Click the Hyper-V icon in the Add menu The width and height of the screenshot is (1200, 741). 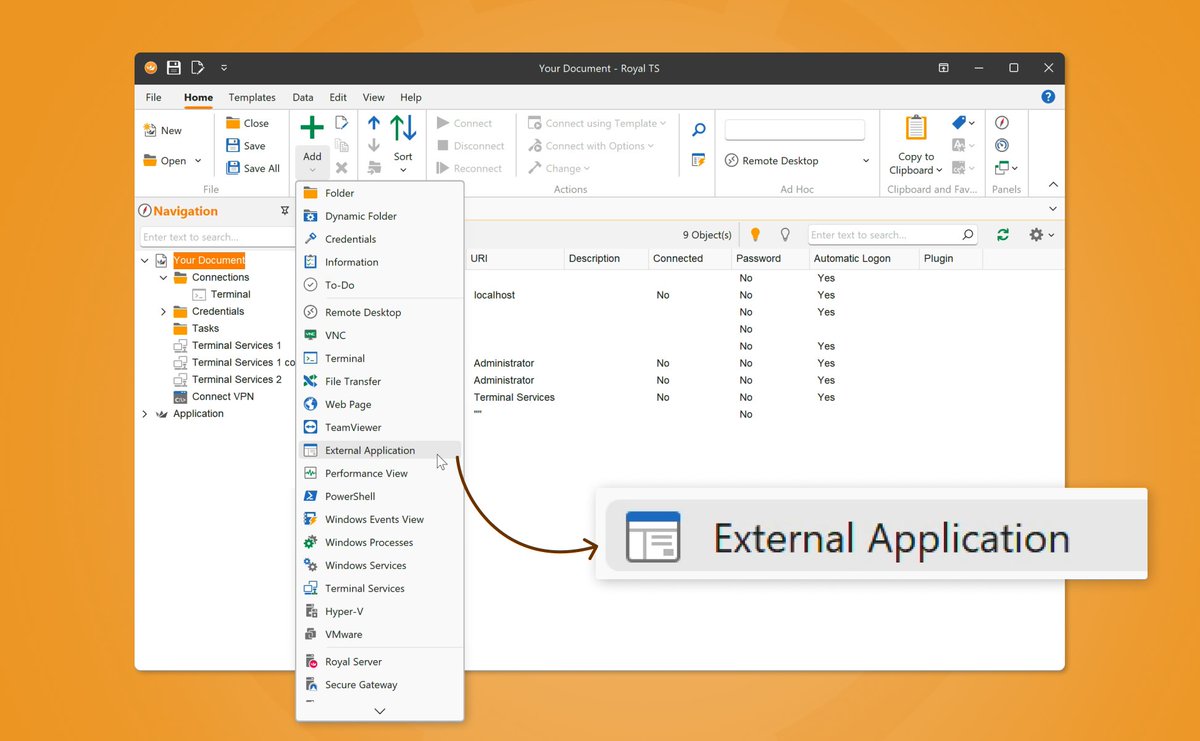point(310,611)
